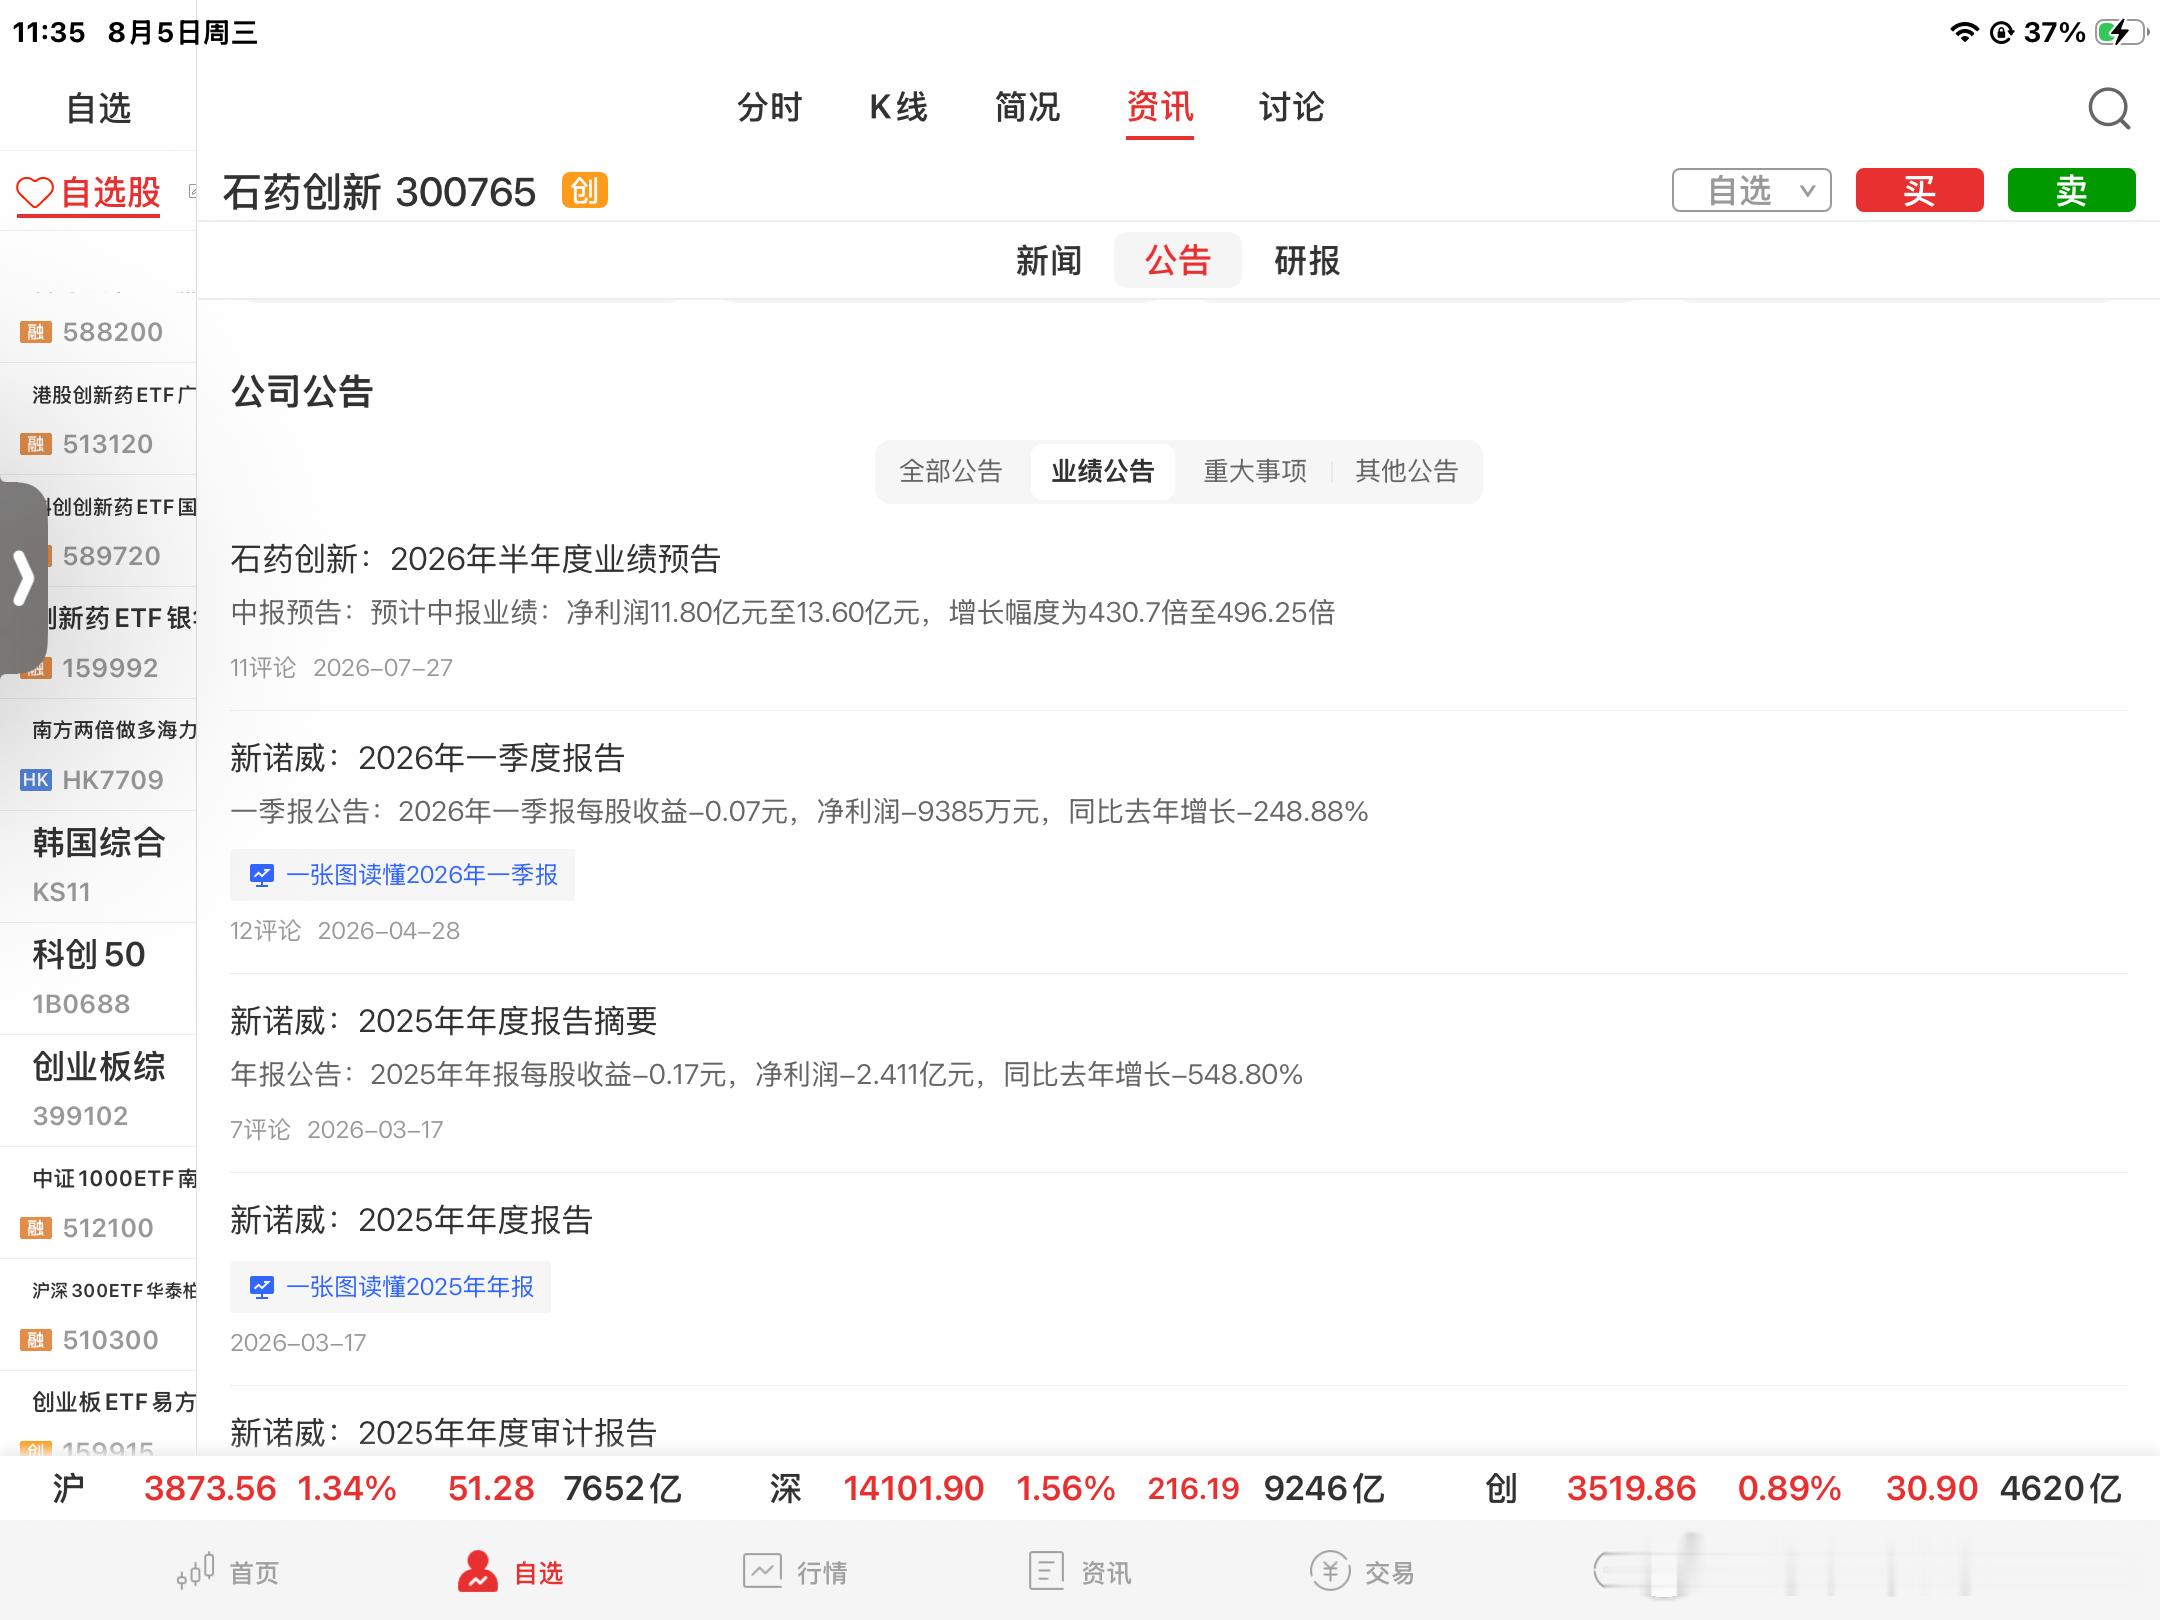Tap the chart icon in 一张图读懂2025年年报

click(262, 1287)
